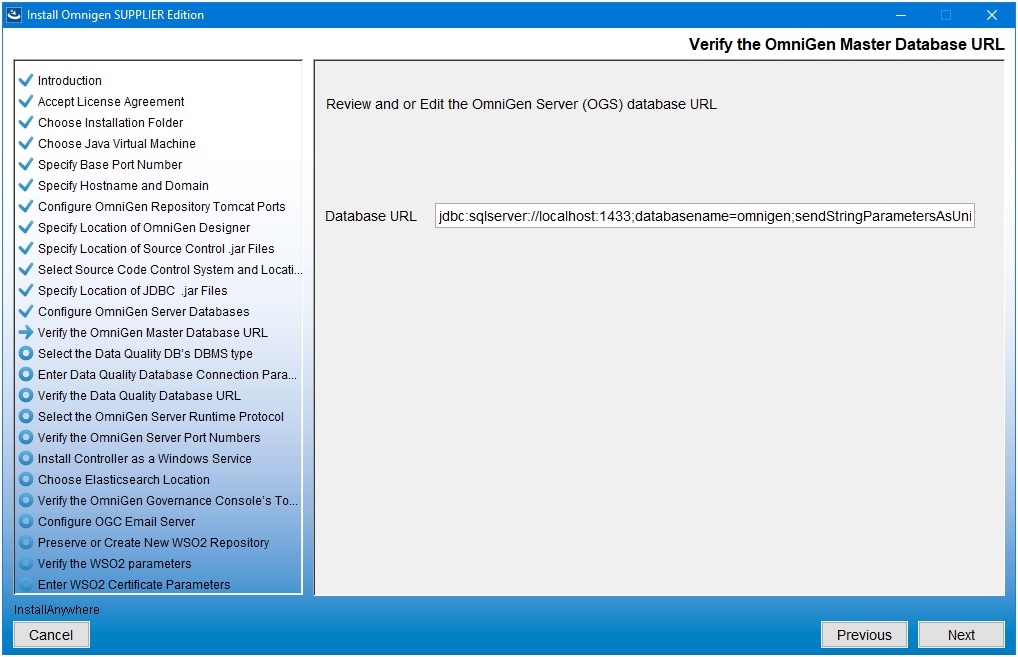Screen dimensions: 1018x657
Task: Select 'Preserve or Create New WSO2 Repository' text
Action: [x=153, y=542]
